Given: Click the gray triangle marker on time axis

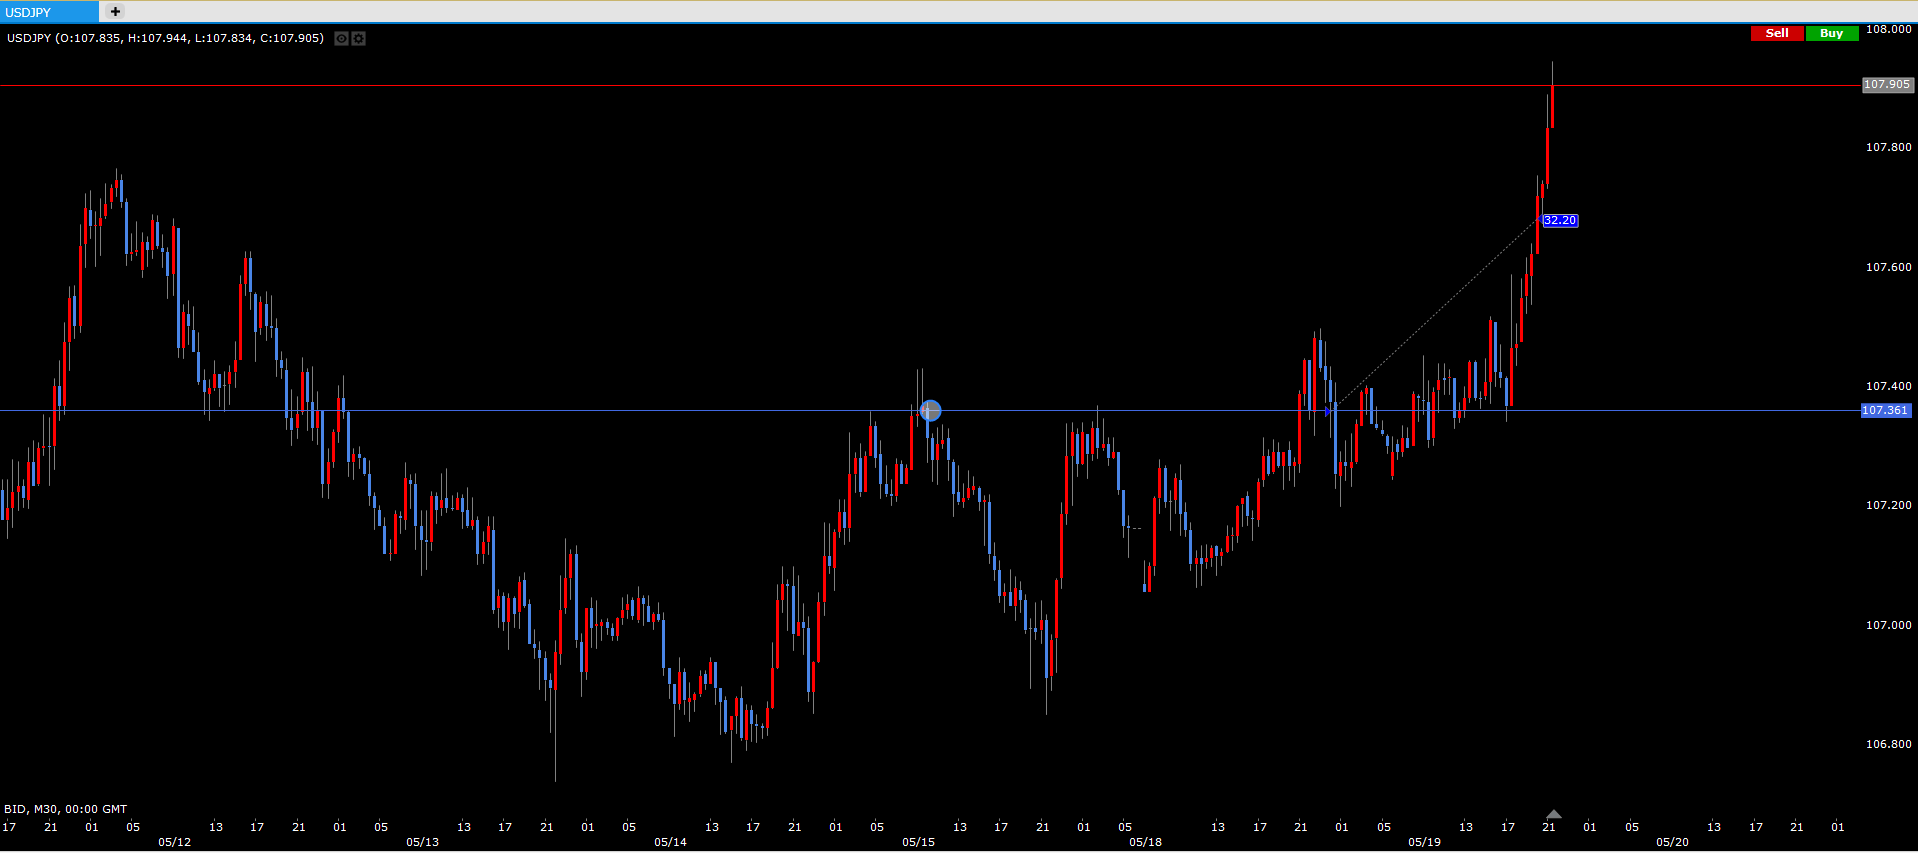Looking at the screenshot, I should click(1553, 814).
